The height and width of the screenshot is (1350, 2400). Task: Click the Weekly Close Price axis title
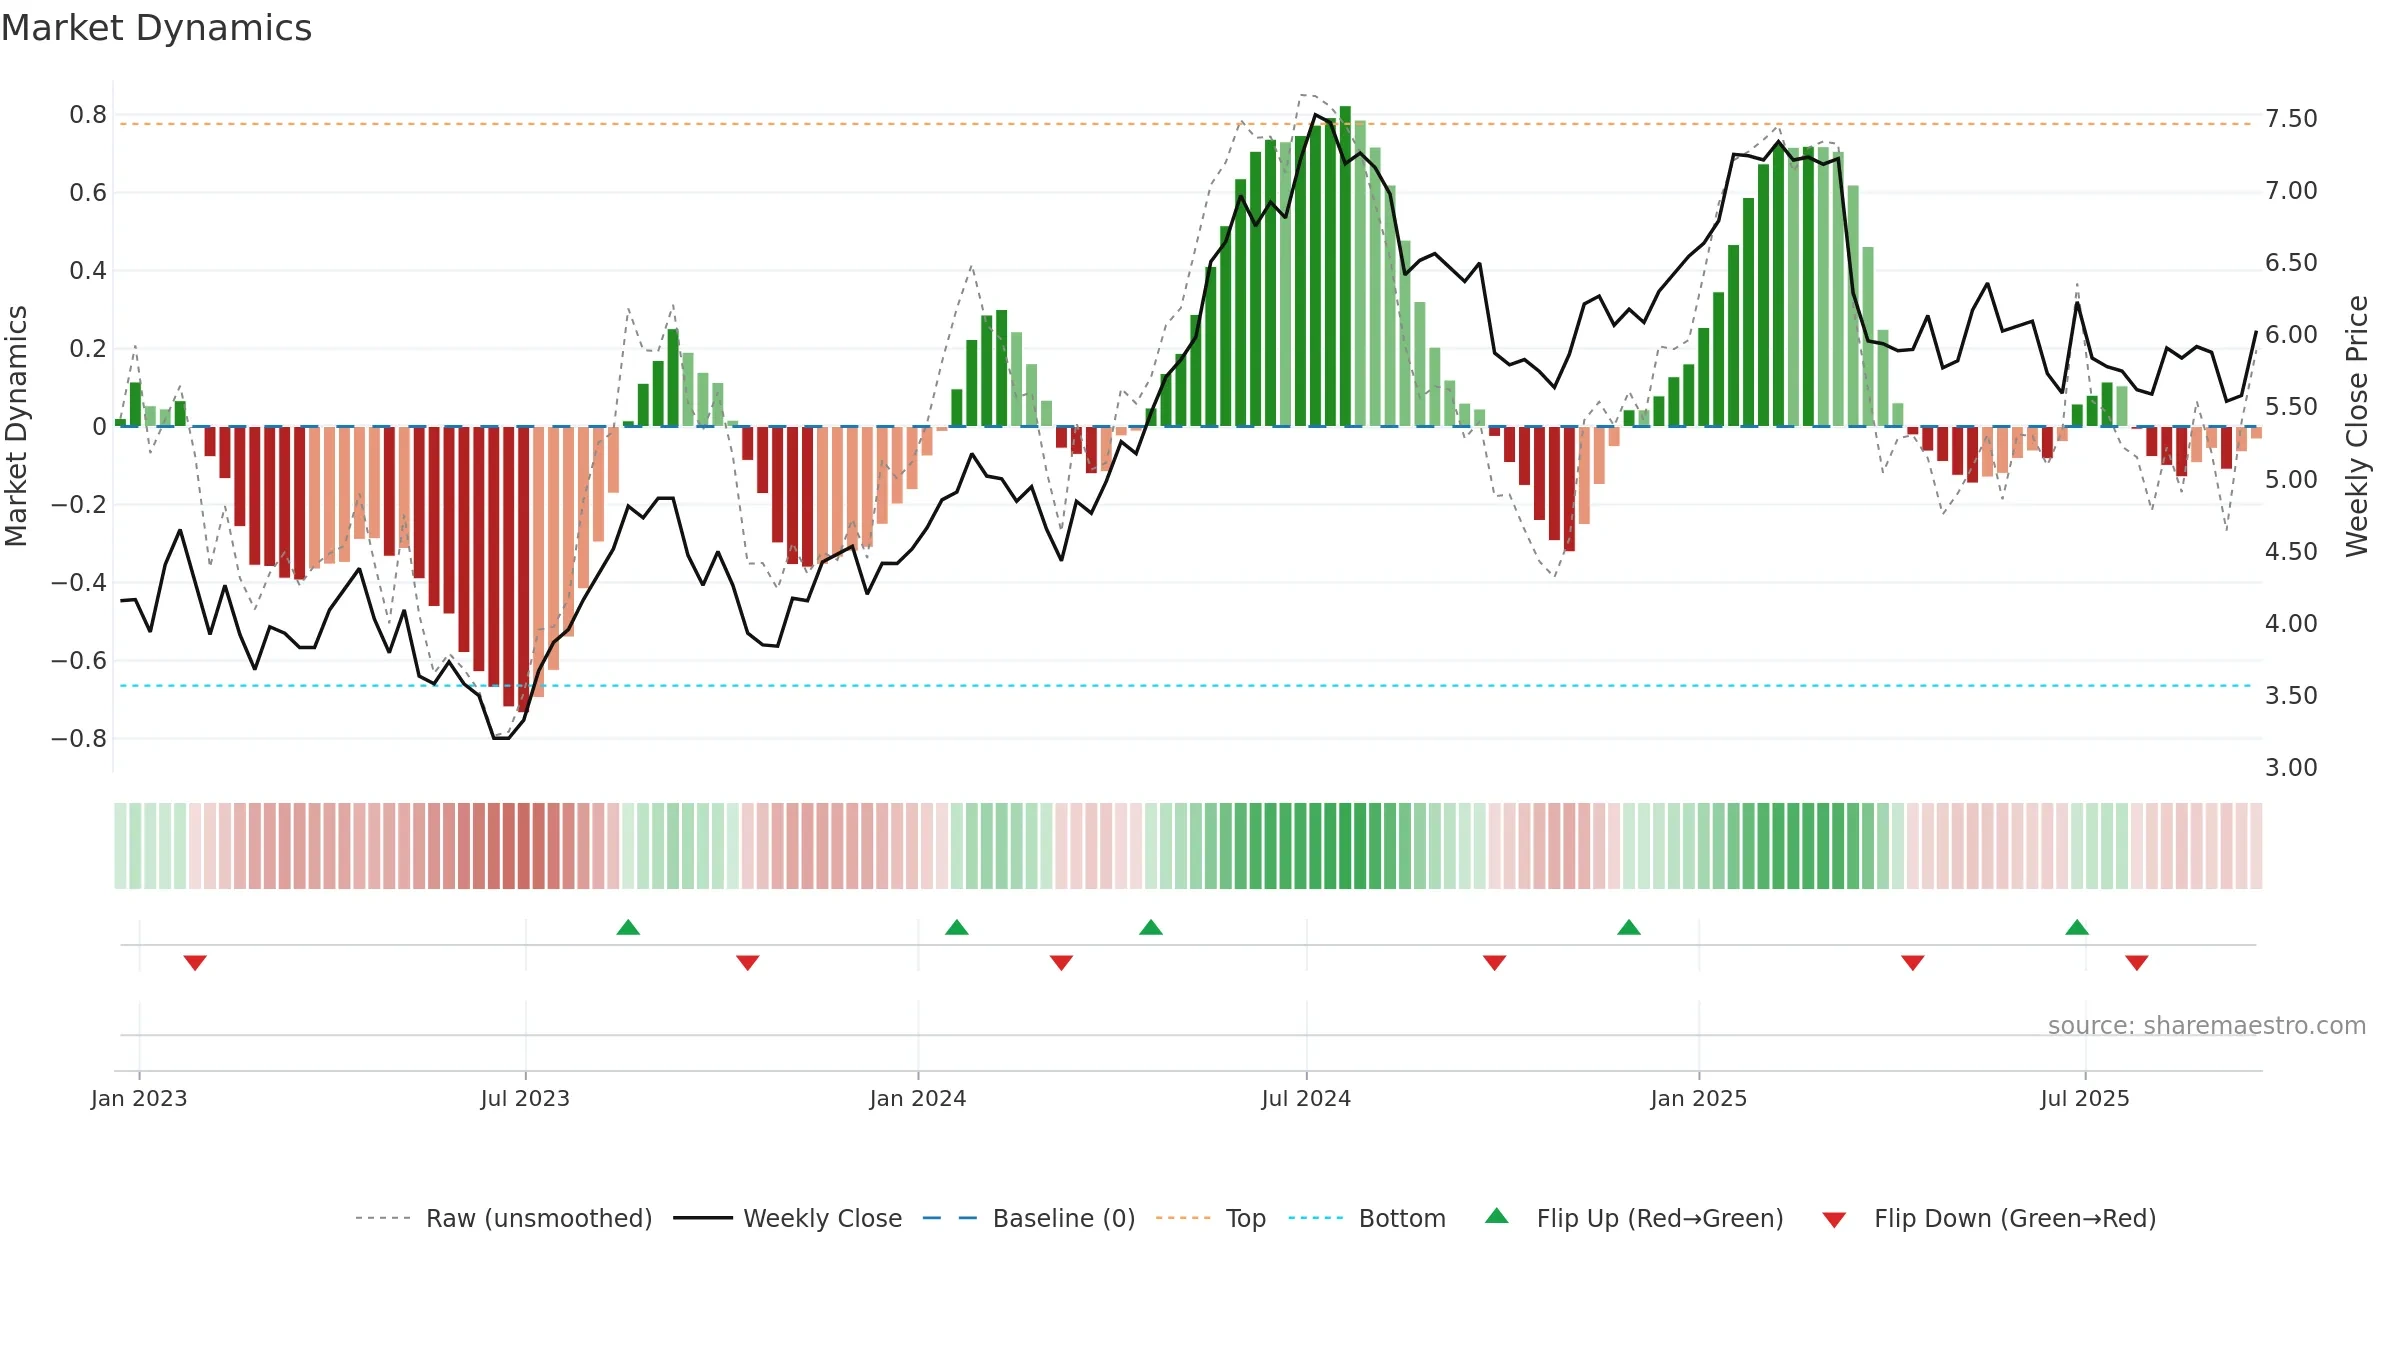2357,426
